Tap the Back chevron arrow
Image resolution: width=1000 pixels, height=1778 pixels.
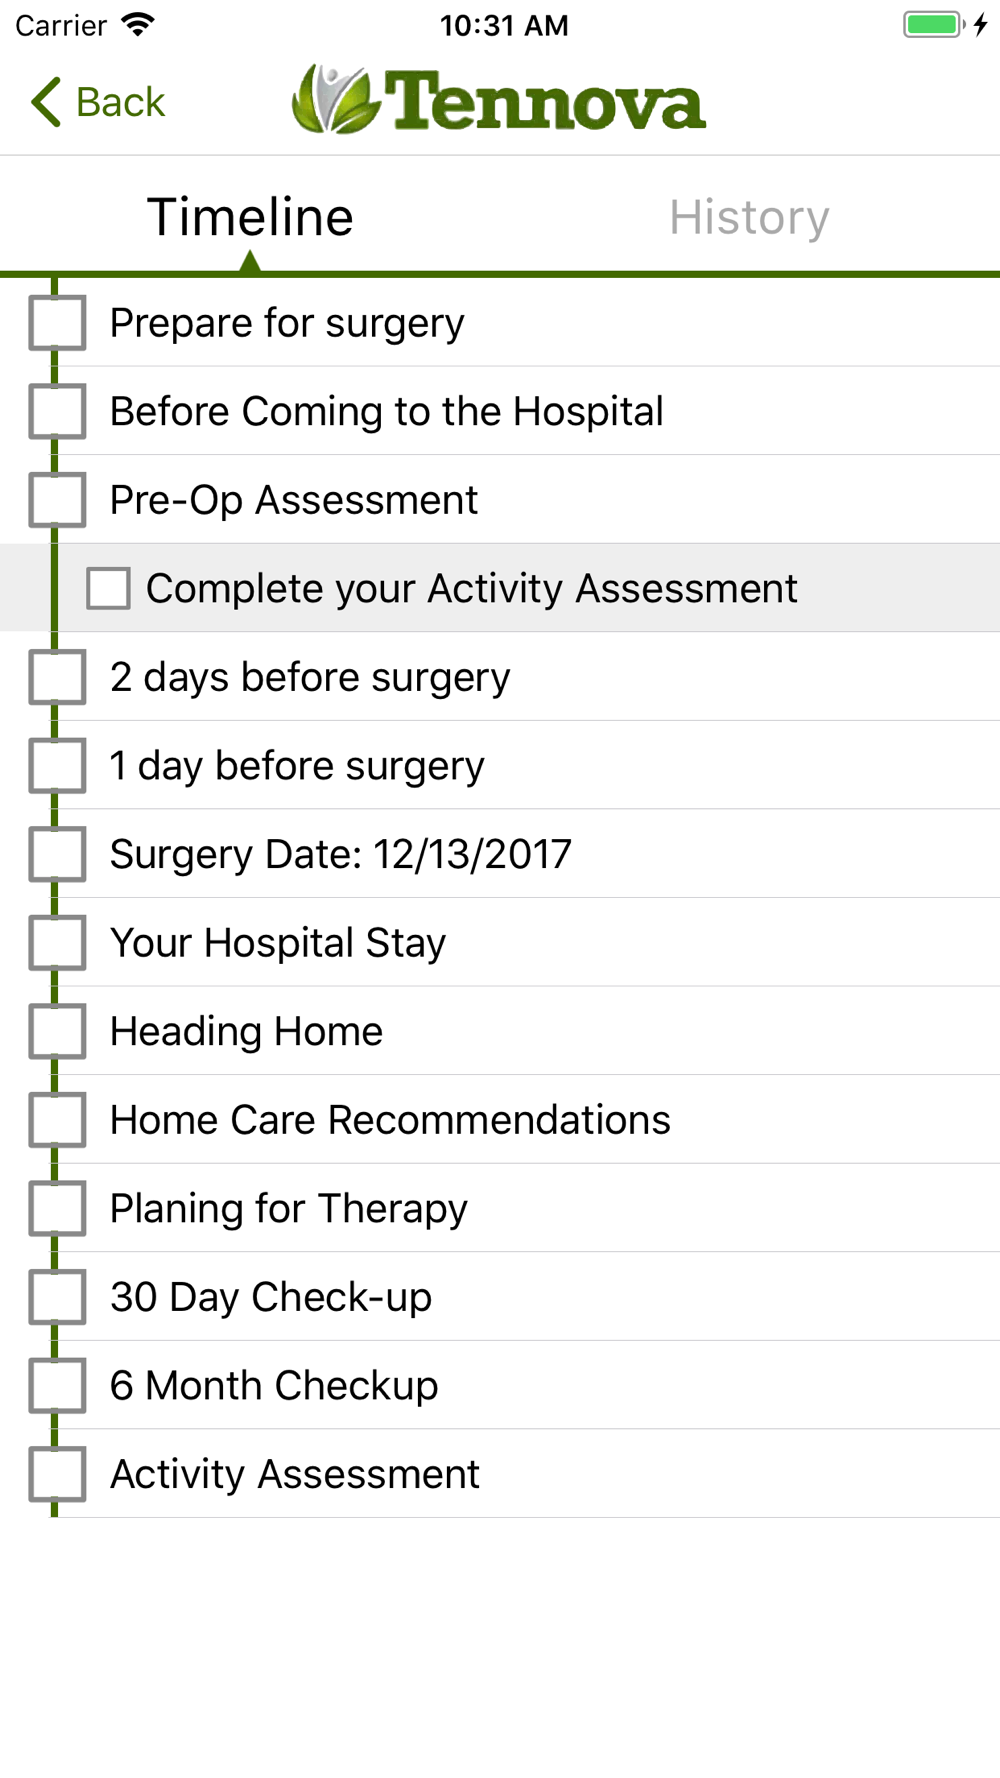tap(46, 102)
